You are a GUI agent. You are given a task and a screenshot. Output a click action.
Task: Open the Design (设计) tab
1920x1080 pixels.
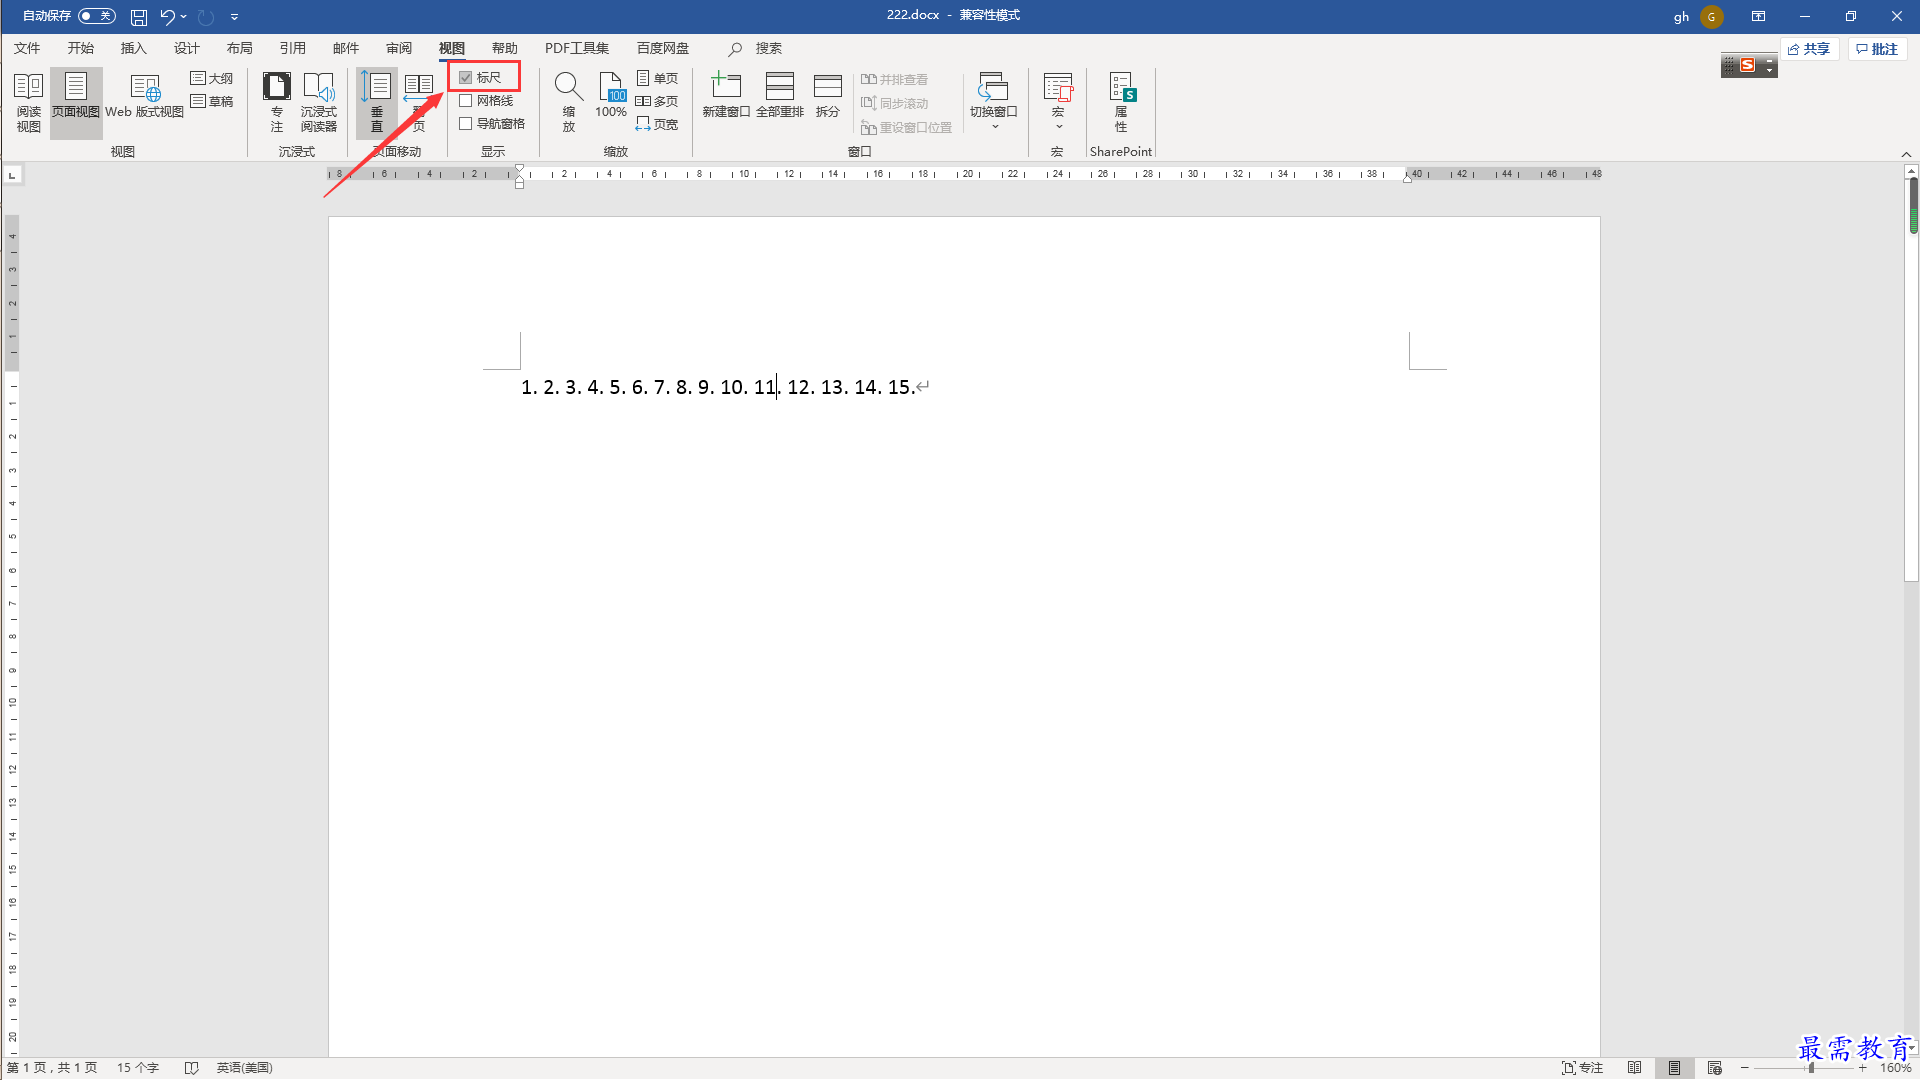186,48
